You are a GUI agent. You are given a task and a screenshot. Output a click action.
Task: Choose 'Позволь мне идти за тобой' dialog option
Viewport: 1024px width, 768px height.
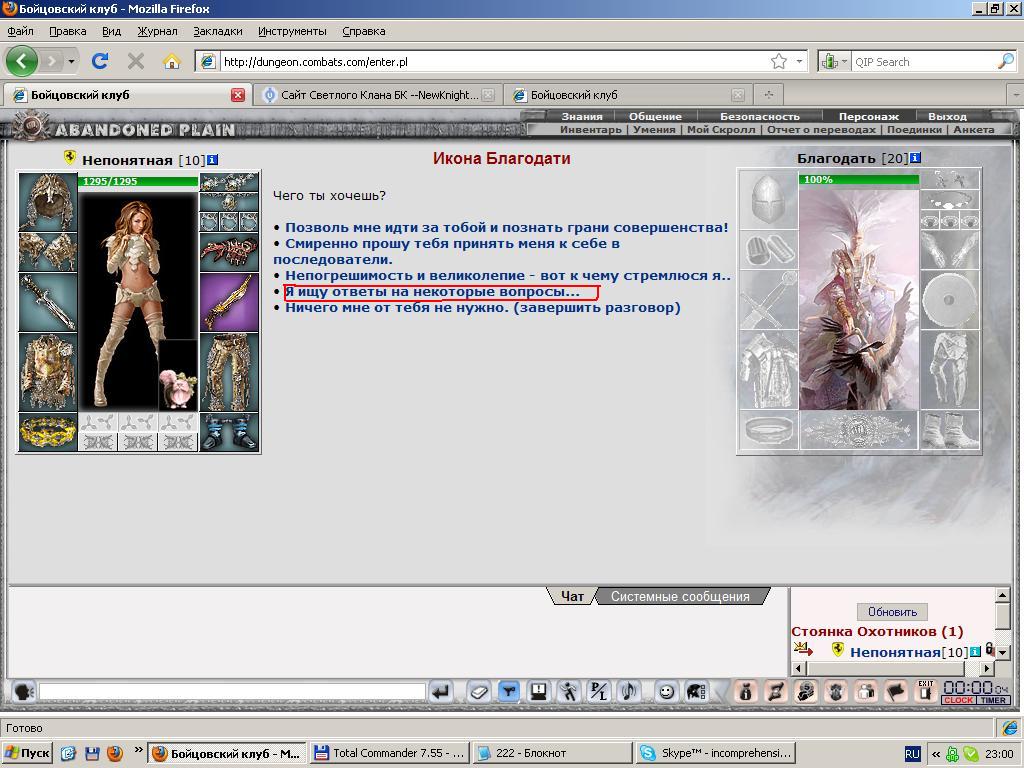pyautogui.click(x=506, y=228)
